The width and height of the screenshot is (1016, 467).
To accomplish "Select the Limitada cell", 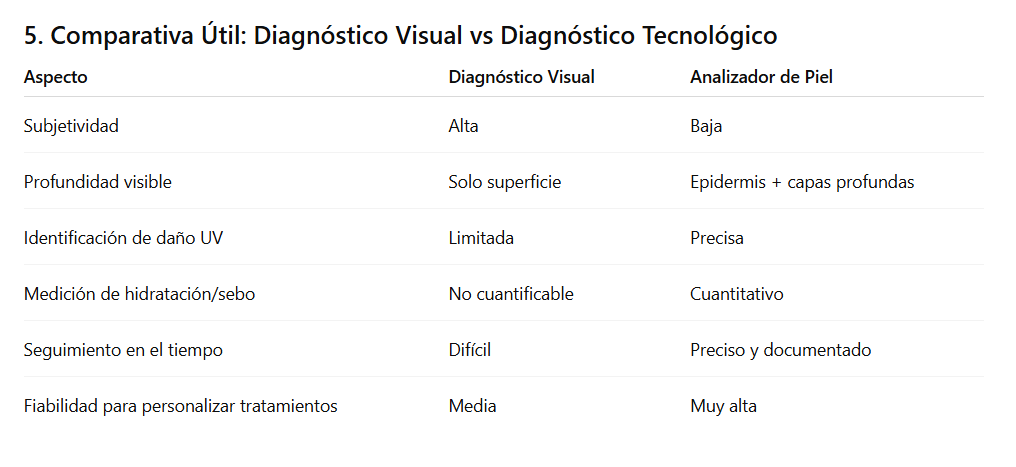I will pos(481,238).
